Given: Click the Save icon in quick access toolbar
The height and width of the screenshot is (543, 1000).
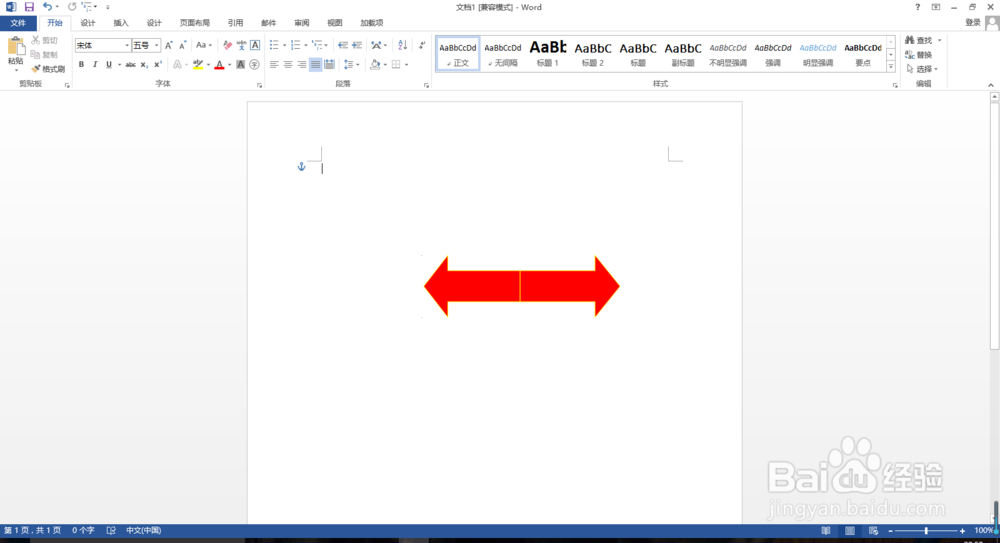Looking at the screenshot, I should pos(29,7).
